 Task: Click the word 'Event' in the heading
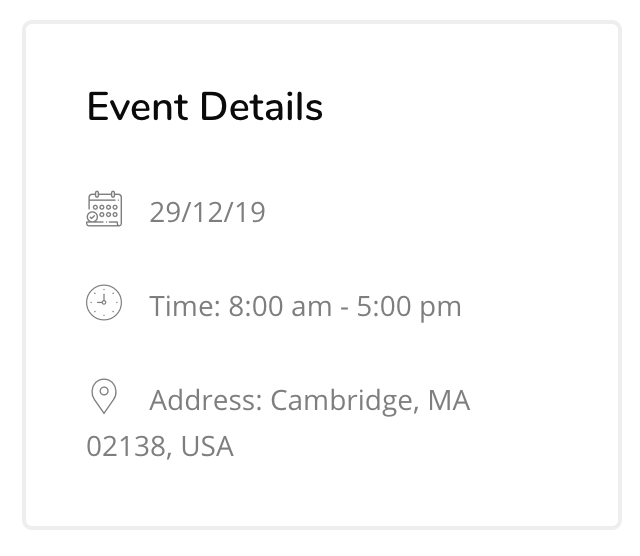138,107
